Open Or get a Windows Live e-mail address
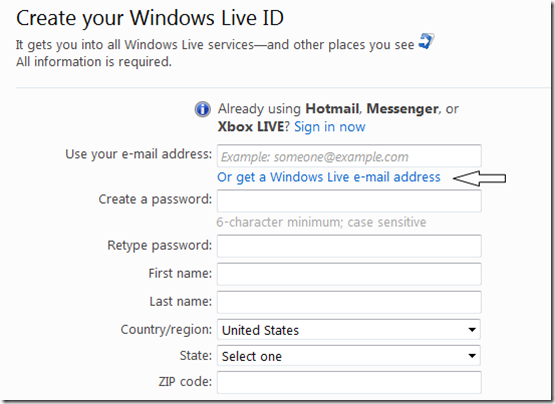Image resolution: width=555 pixels, height=404 pixels. coord(329,177)
